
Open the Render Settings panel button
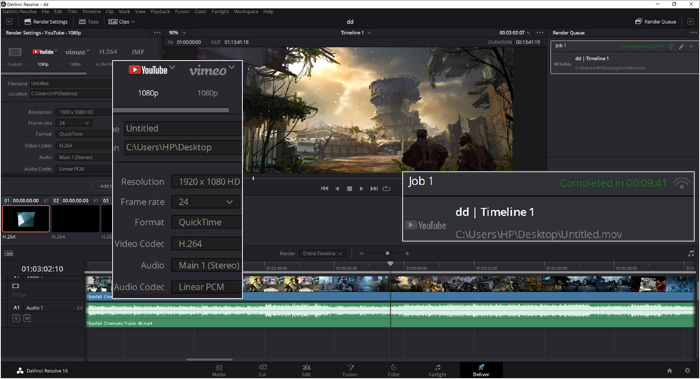coord(46,21)
